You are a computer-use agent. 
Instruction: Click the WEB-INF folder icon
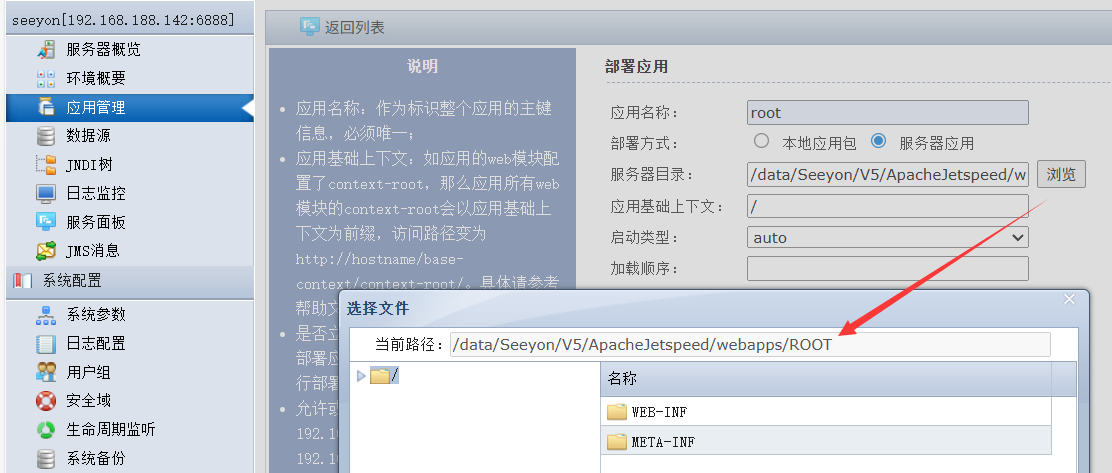[617, 412]
